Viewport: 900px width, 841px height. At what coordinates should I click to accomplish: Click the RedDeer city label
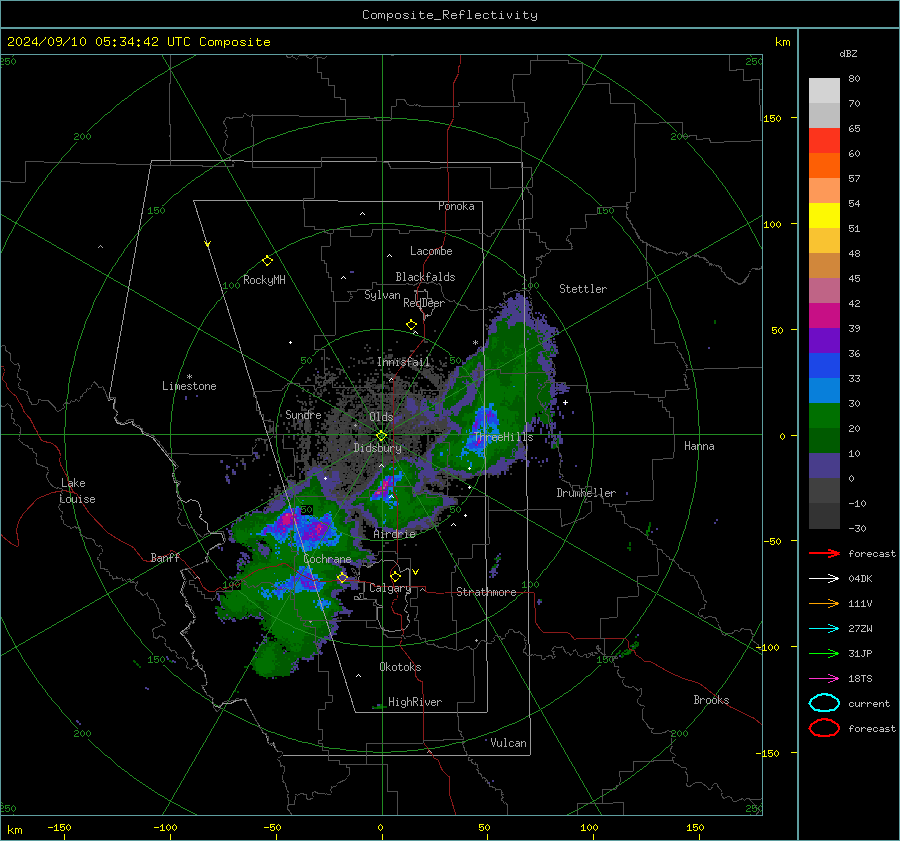click(x=424, y=303)
